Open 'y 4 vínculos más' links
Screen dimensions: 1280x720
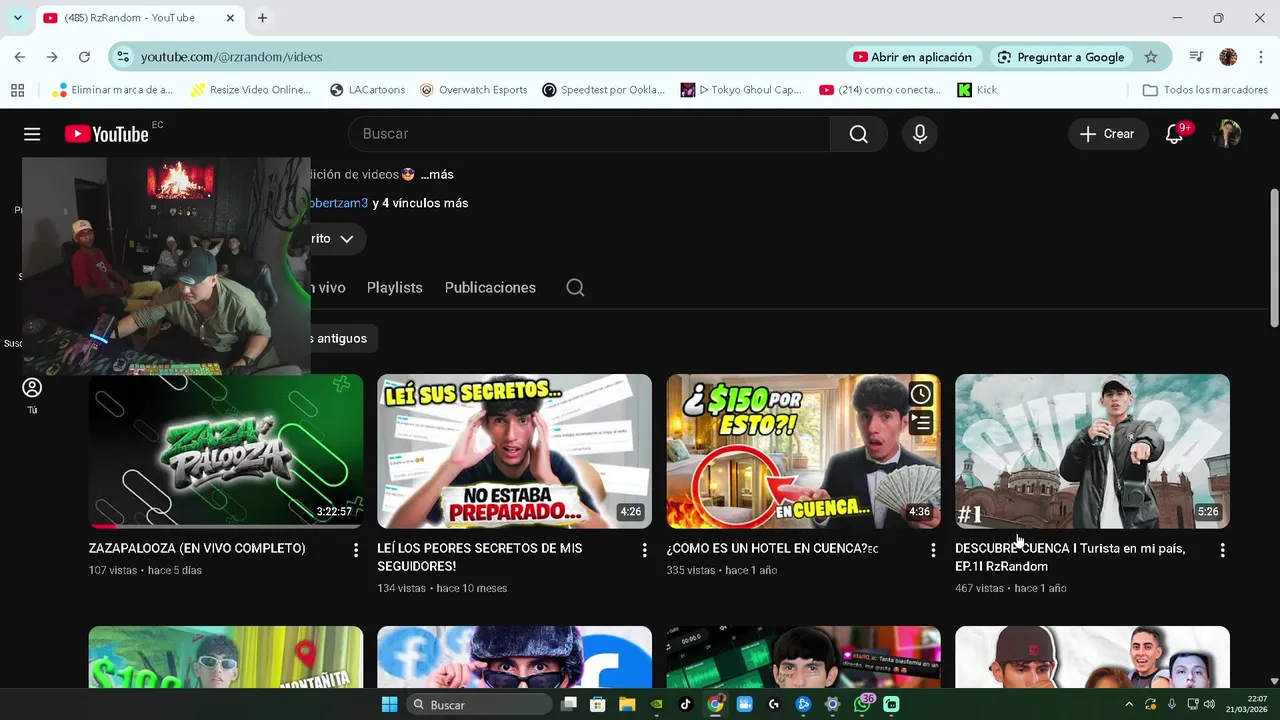click(420, 203)
